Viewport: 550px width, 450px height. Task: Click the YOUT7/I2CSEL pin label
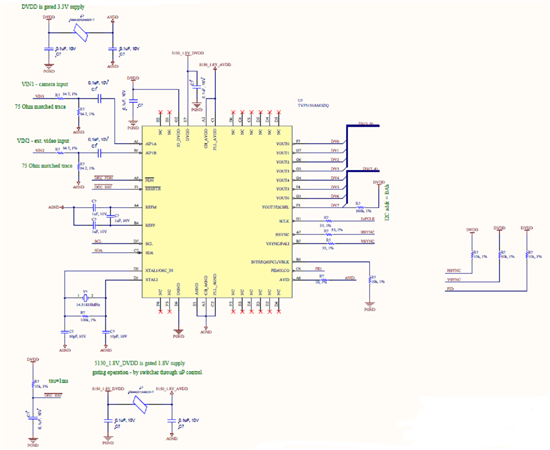(x=276, y=207)
